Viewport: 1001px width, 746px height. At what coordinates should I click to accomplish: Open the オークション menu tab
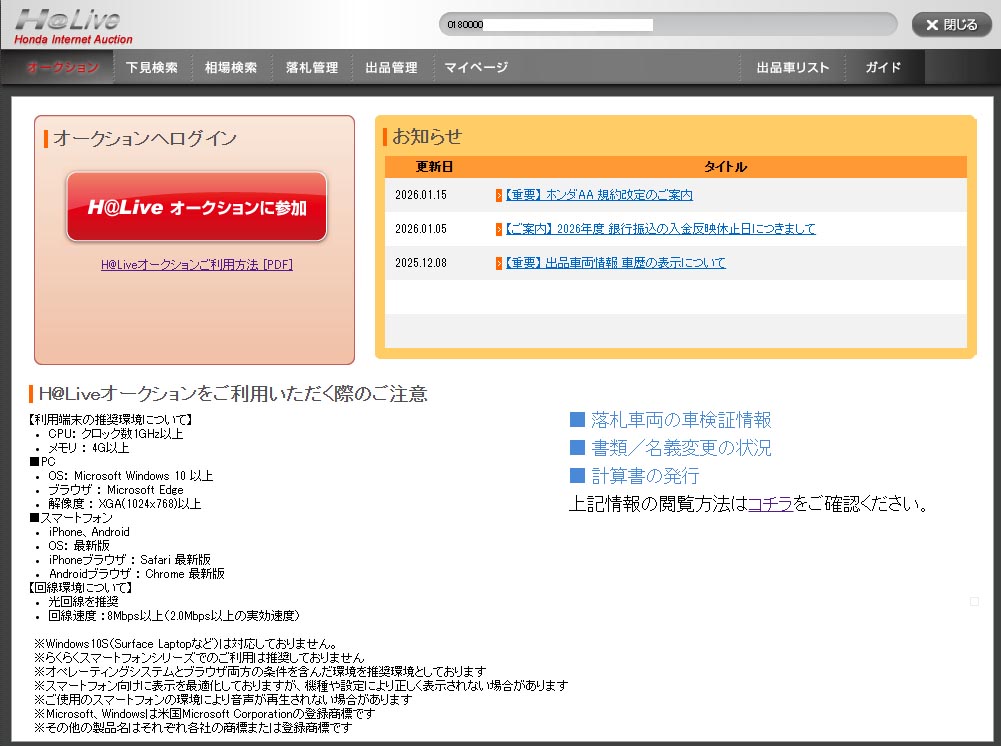tap(63, 68)
